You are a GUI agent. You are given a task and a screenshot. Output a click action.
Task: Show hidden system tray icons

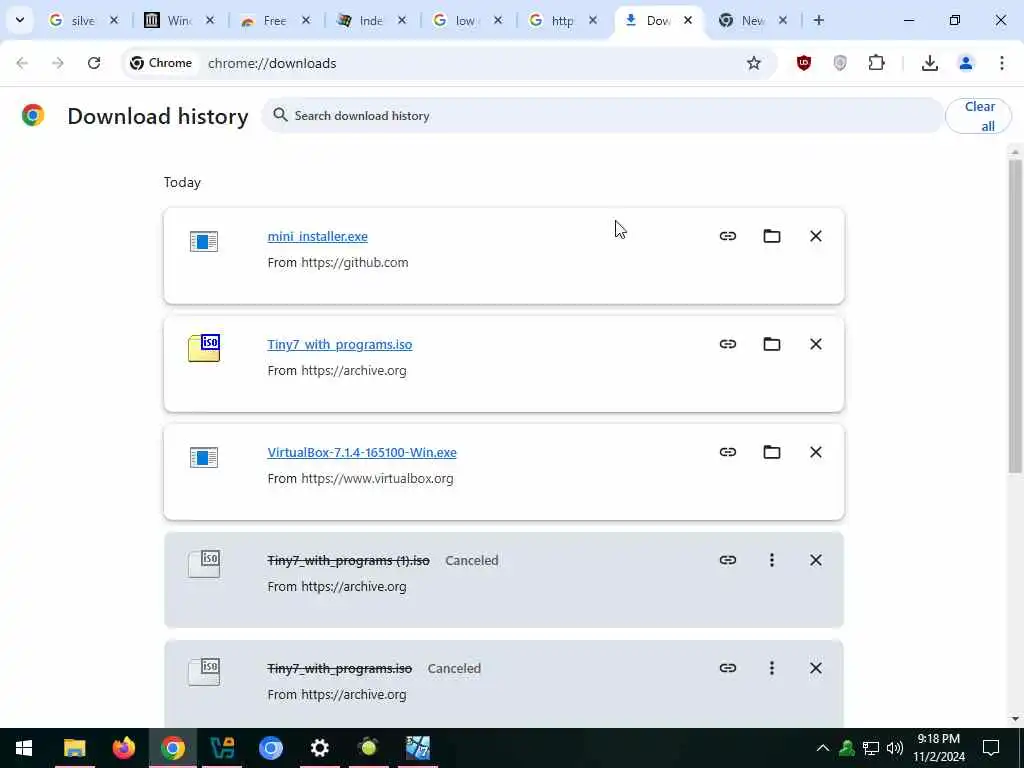point(823,748)
